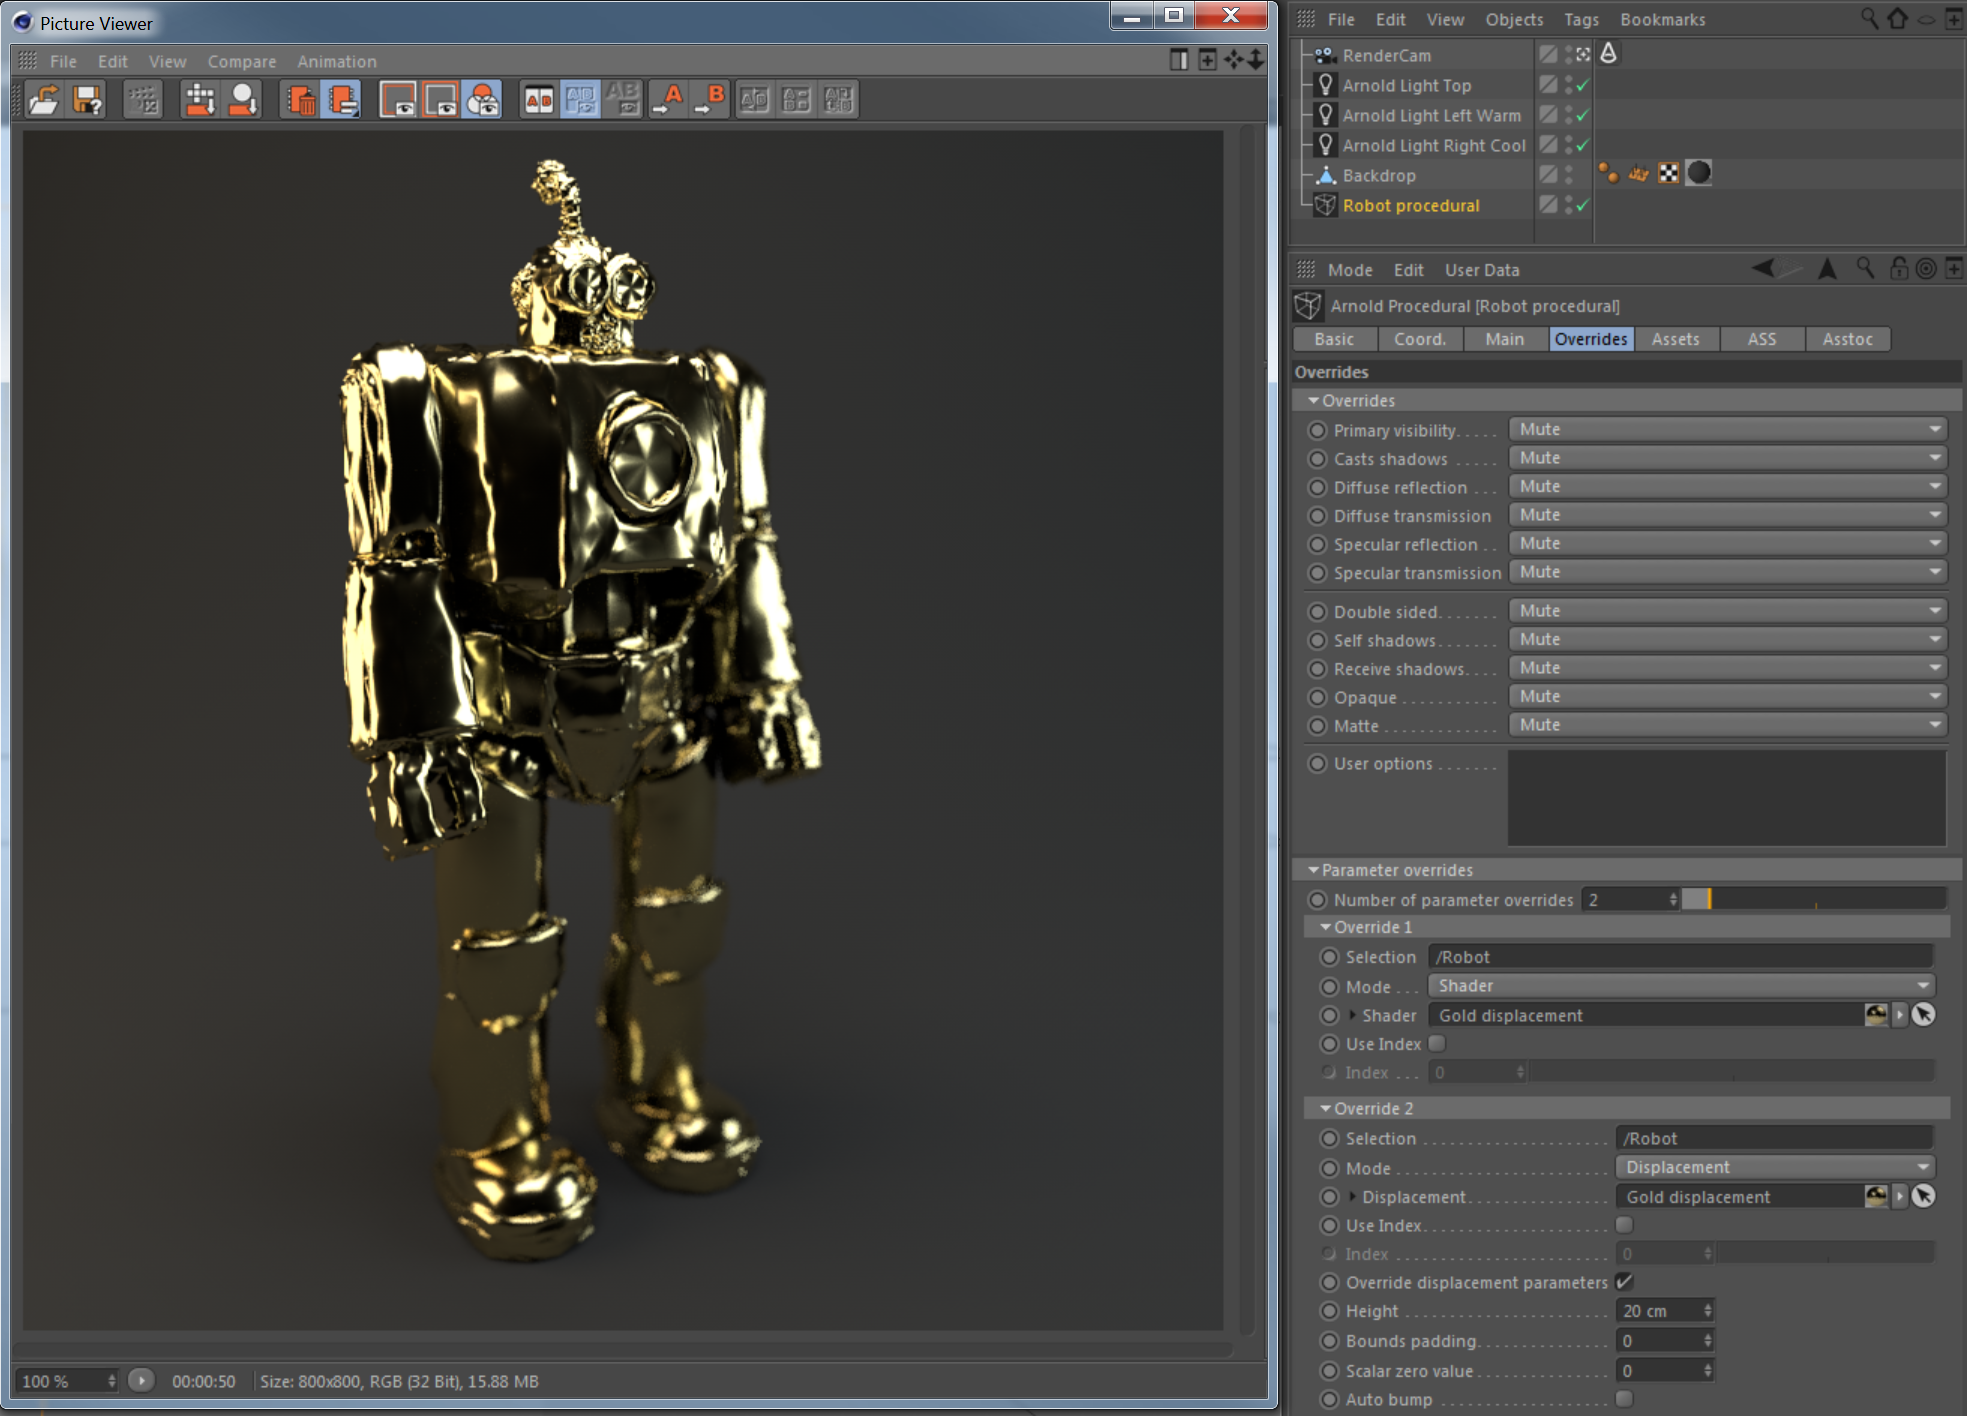This screenshot has width=1967, height=1416.
Task: Open the Animation menu in Picture Viewer
Action: coord(336,61)
